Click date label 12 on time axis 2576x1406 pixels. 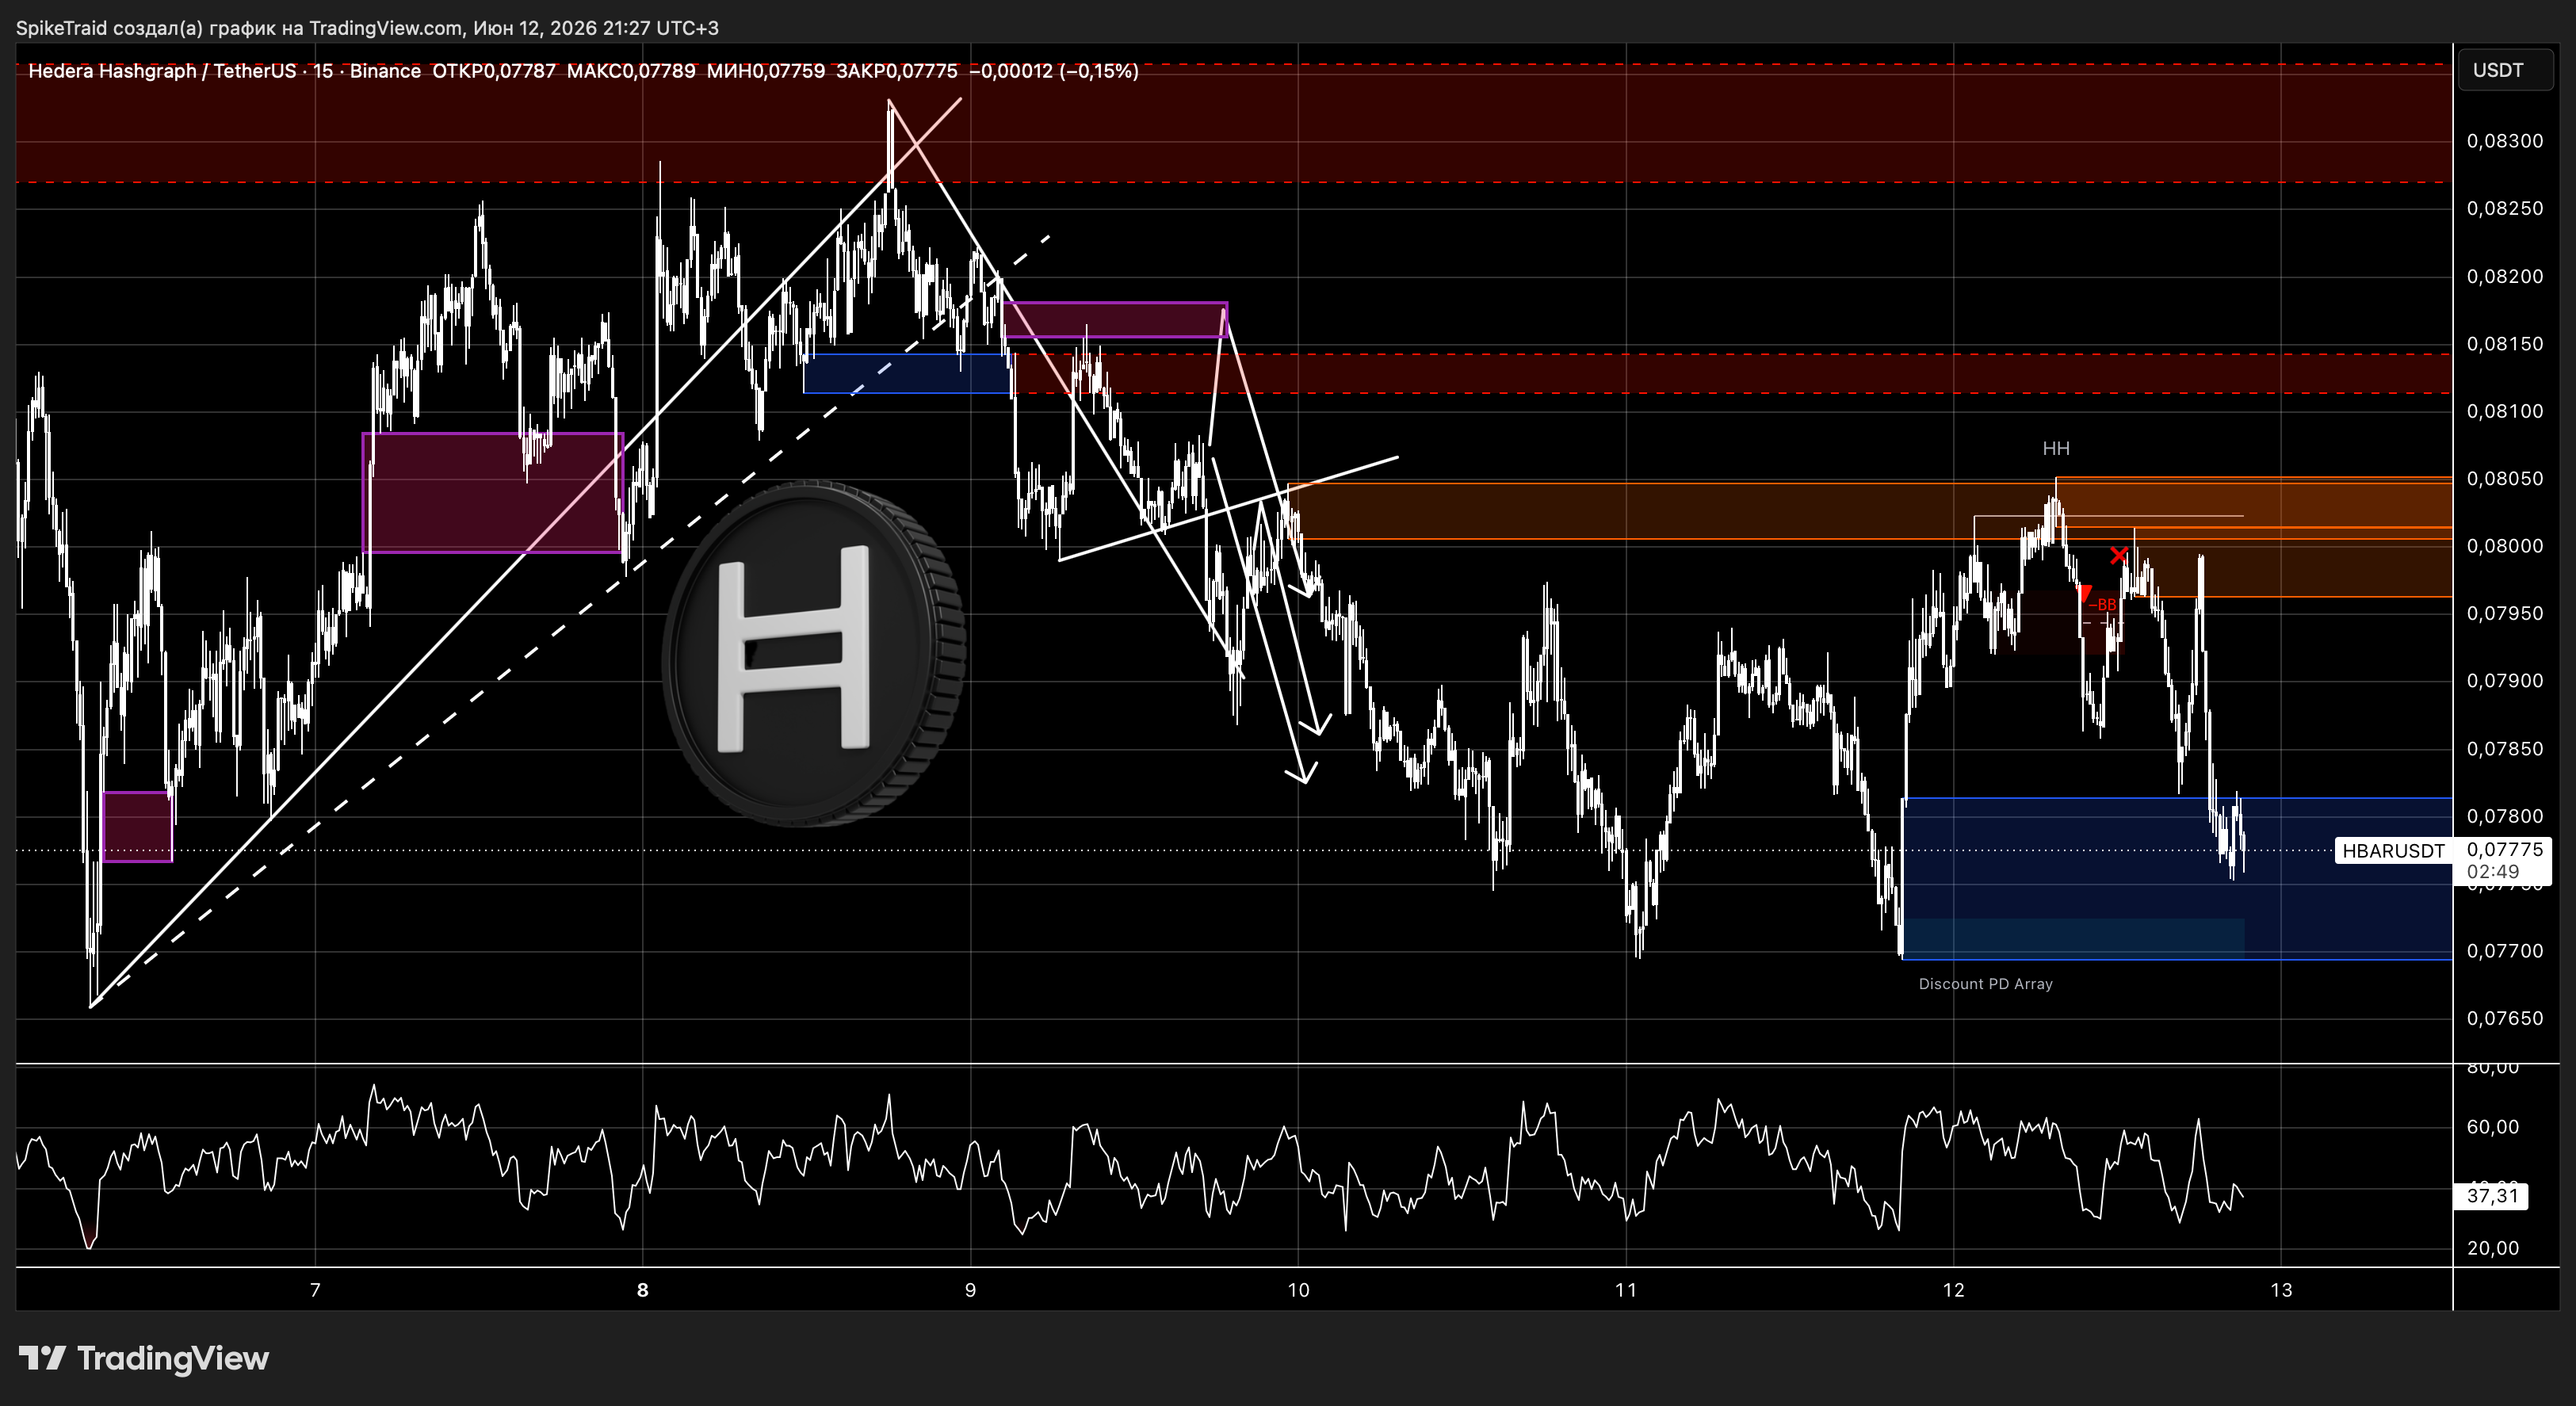click(x=1953, y=1290)
